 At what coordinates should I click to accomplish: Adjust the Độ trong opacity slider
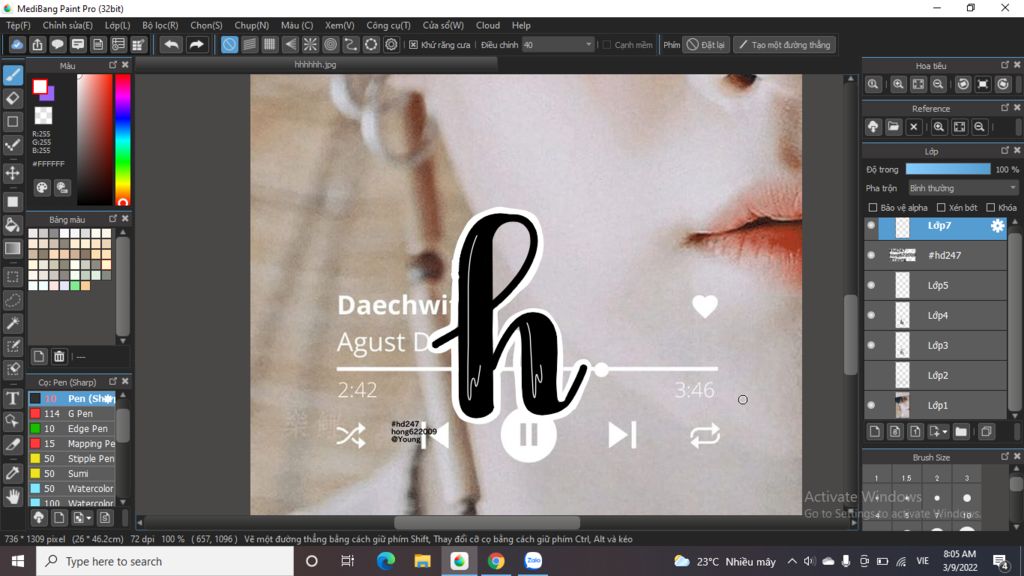point(948,169)
